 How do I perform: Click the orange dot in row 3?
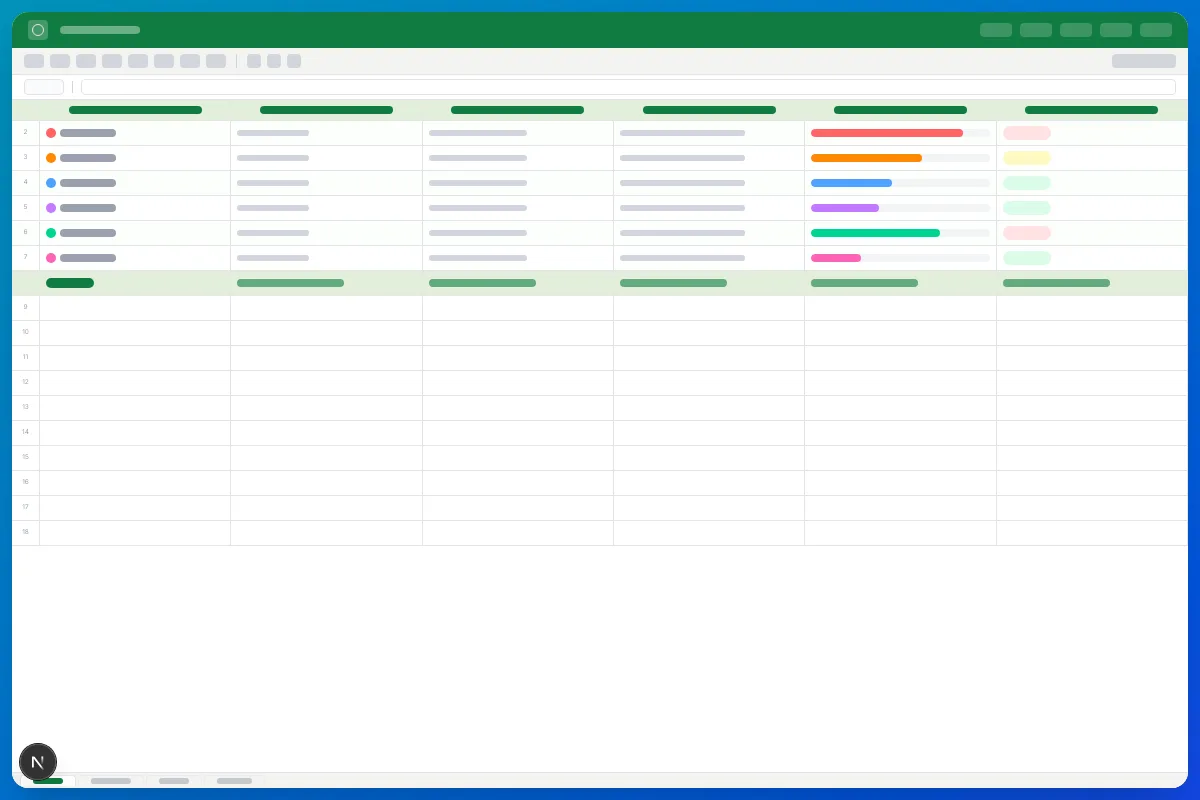point(51,158)
